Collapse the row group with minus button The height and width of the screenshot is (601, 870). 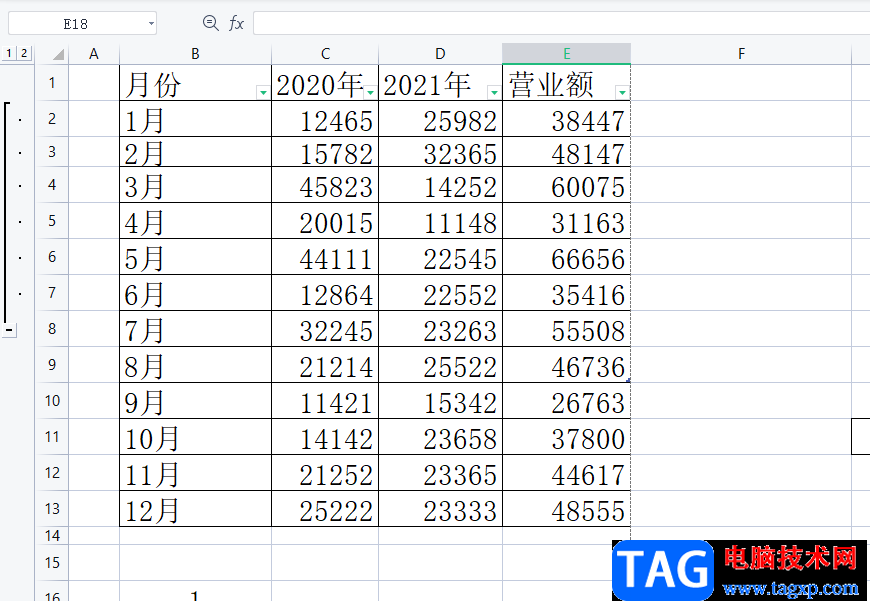click(9, 330)
